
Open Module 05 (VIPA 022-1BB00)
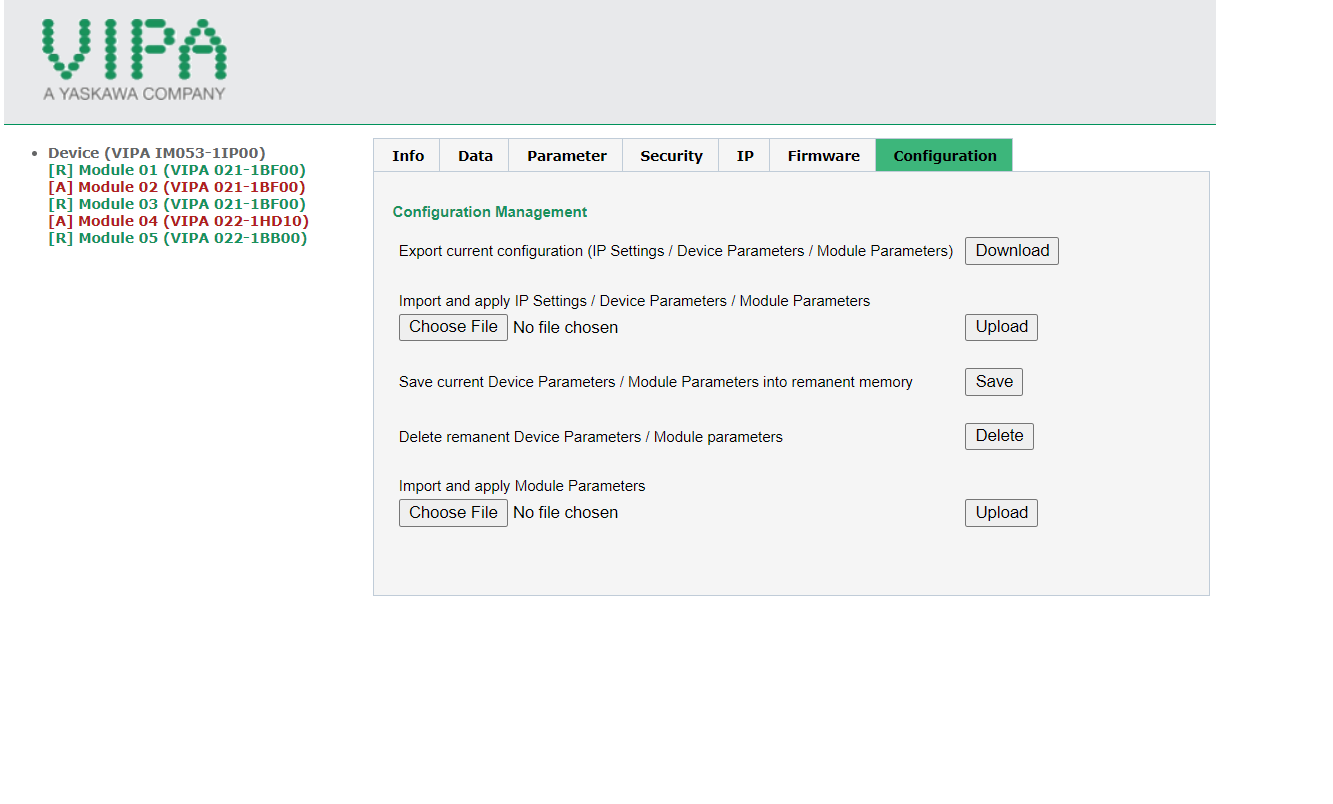tap(178, 238)
